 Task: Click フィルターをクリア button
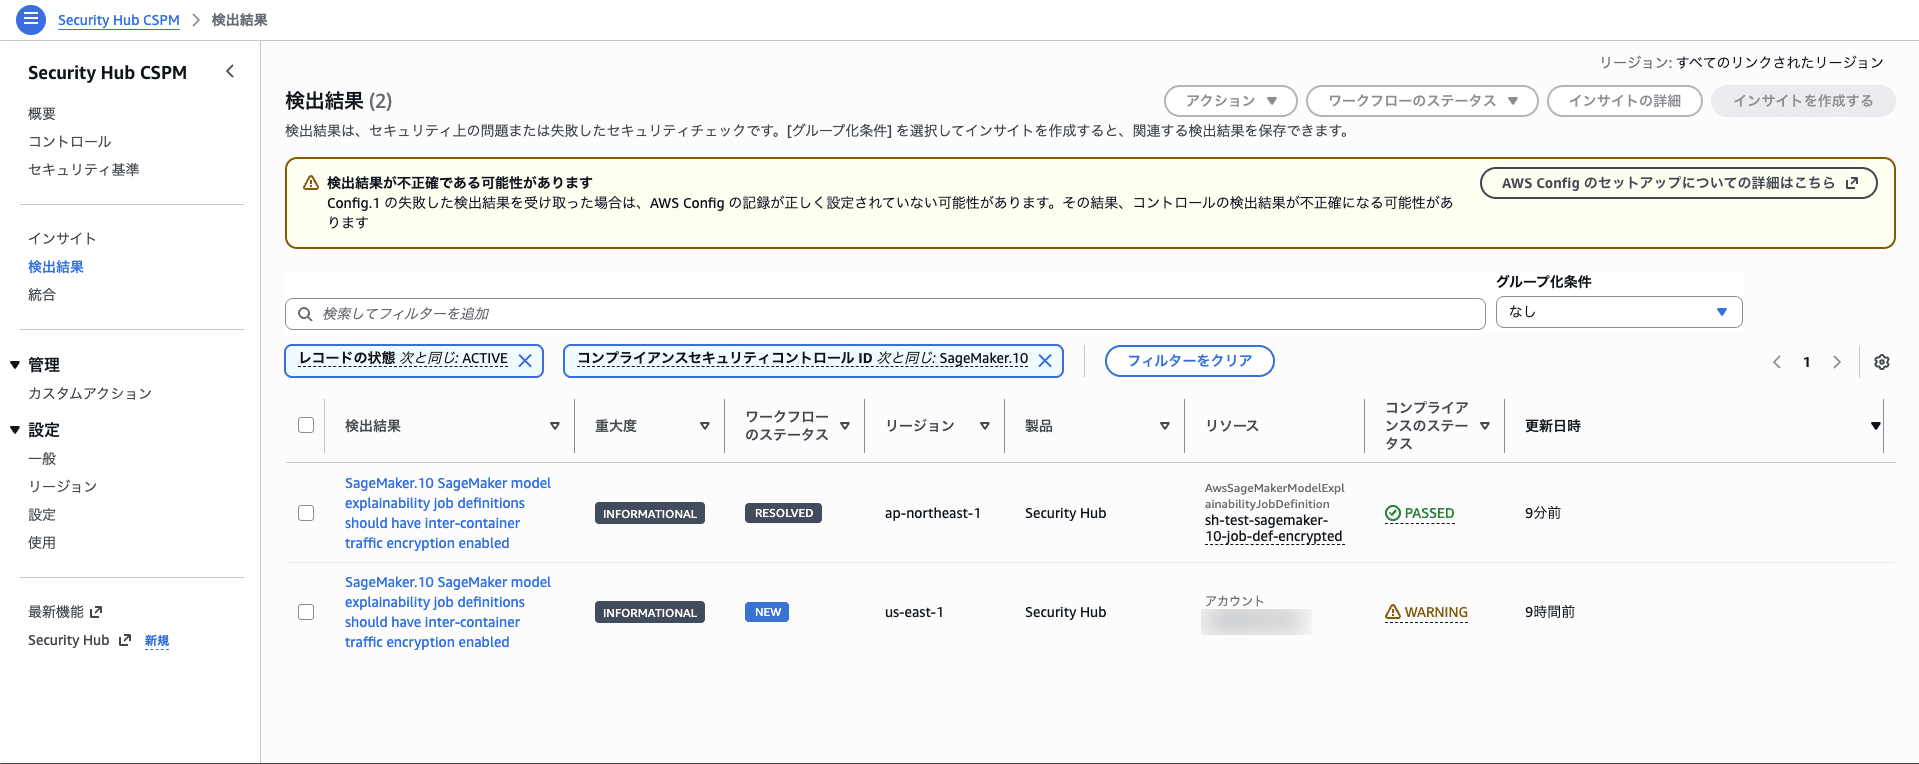[x=1190, y=361]
